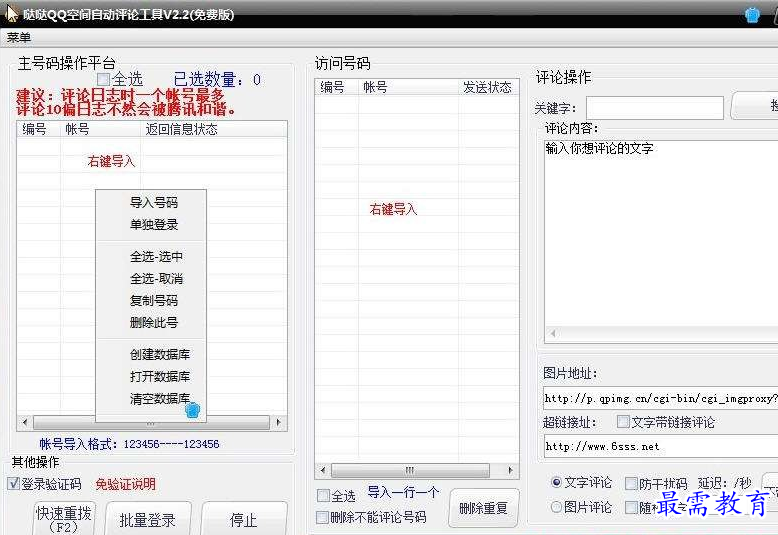Click the 删除重复 button
Image resolution: width=778 pixels, height=535 pixels.
pyautogui.click(x=483, y=508)
